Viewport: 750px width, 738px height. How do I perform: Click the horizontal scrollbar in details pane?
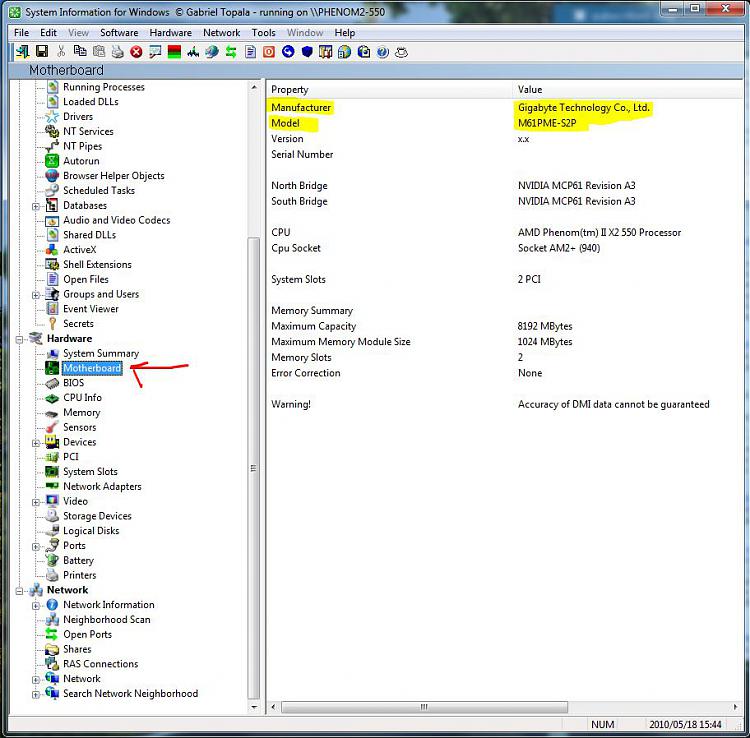[x=424, y=707]
